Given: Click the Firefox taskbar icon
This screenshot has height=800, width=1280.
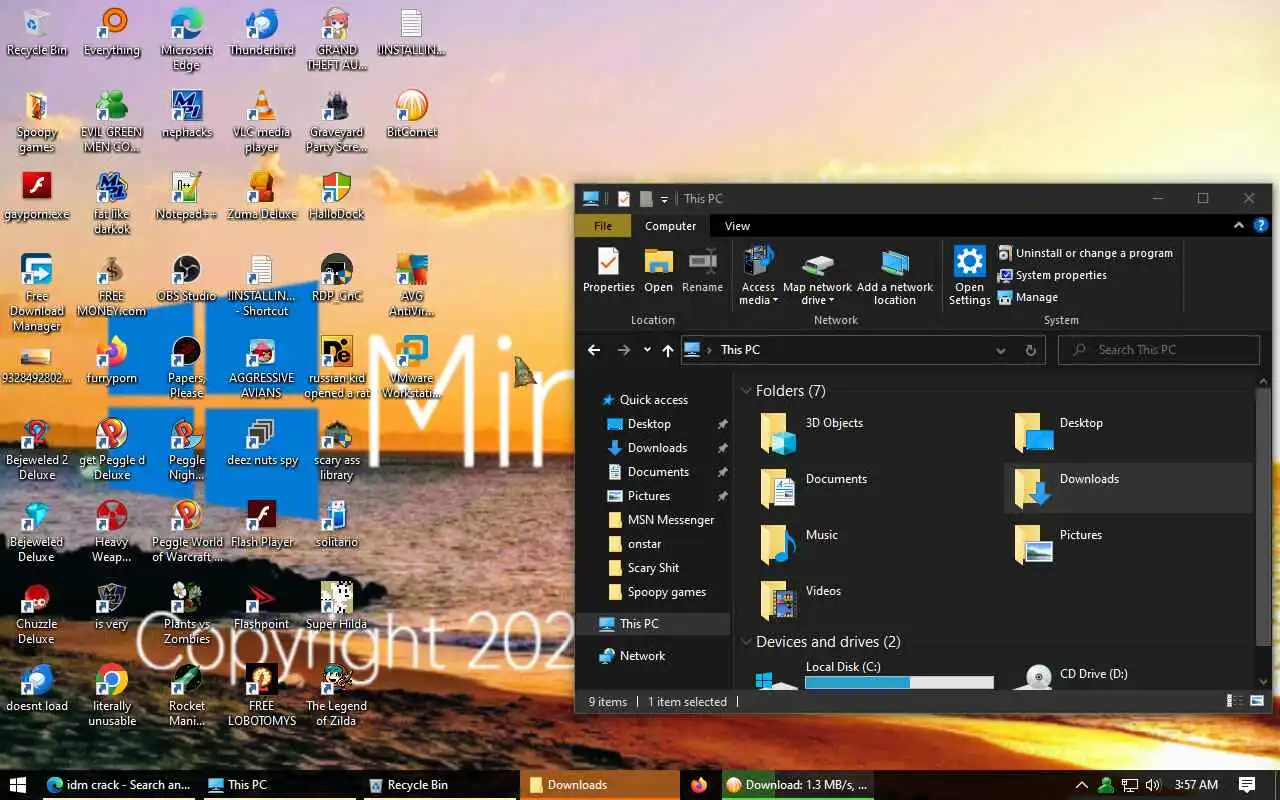Looking at the screenshot, I should 699,785.
